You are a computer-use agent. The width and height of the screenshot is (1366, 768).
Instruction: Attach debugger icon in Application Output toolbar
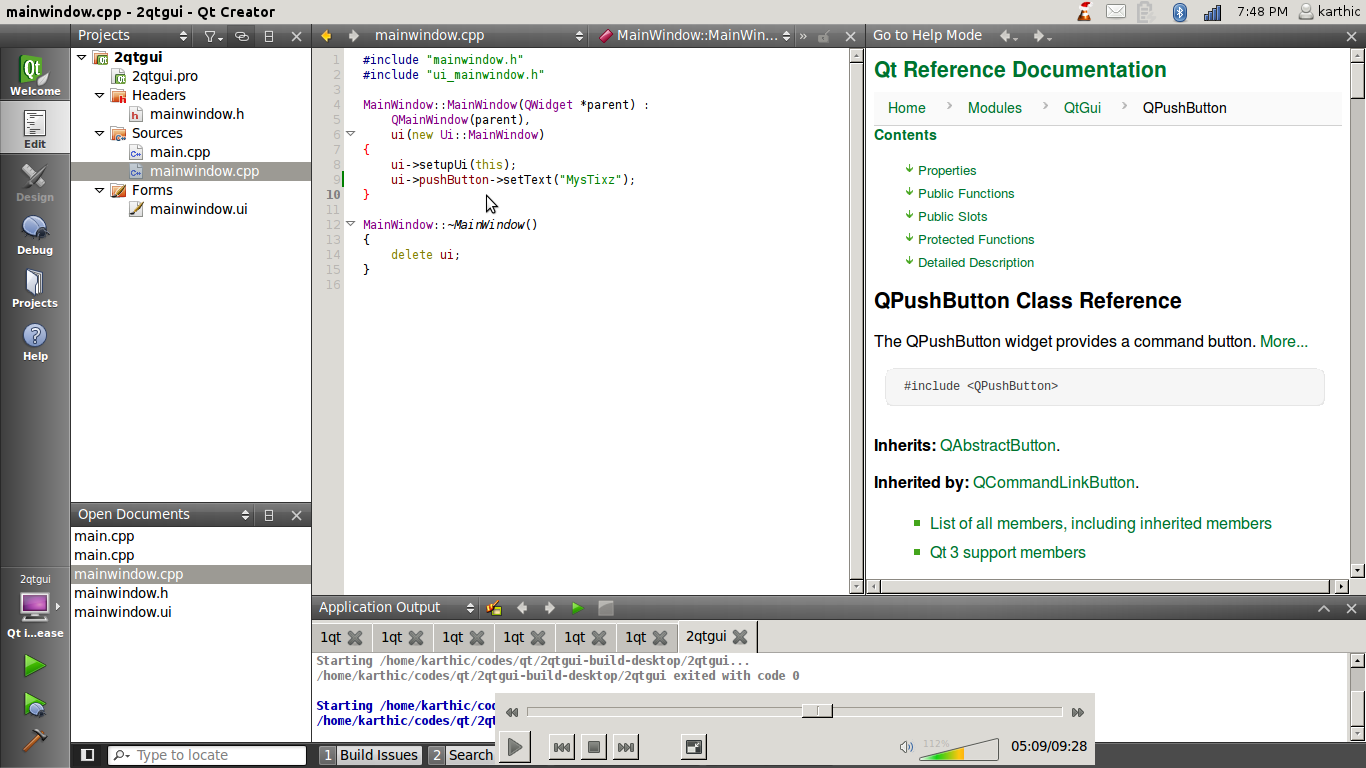pyautogui.click(x=494, y=608)
